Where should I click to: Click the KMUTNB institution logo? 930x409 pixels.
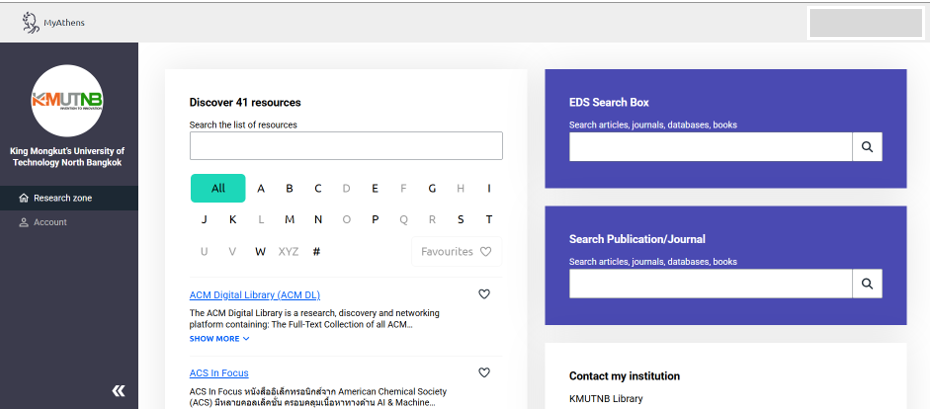coord(67,100)
